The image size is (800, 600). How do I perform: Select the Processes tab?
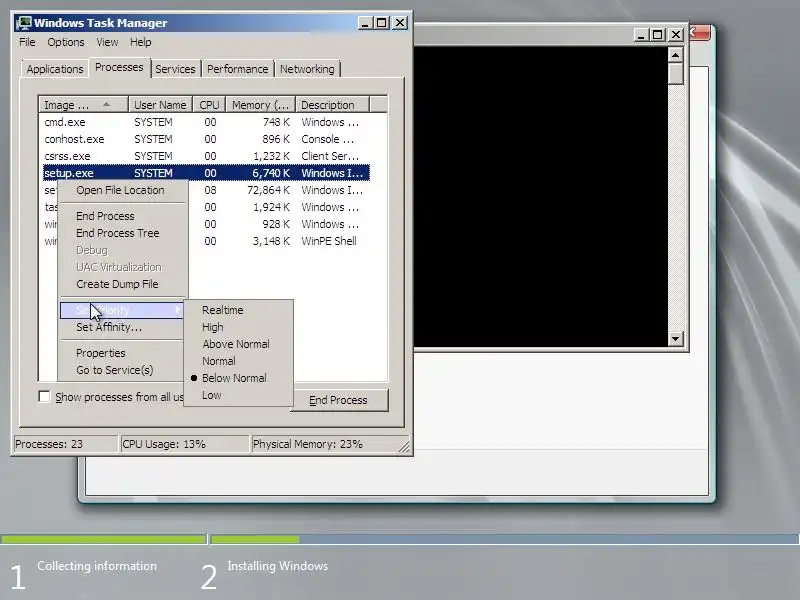click(x=119, y=67)
